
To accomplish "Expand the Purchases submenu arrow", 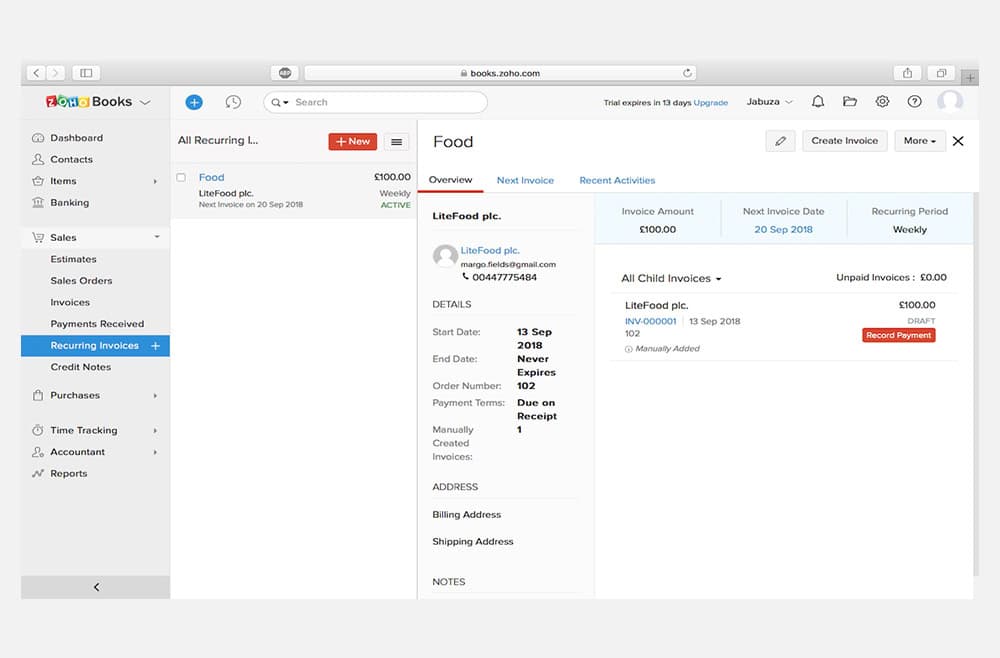I will pyautogui.click(x=155, y=396).
